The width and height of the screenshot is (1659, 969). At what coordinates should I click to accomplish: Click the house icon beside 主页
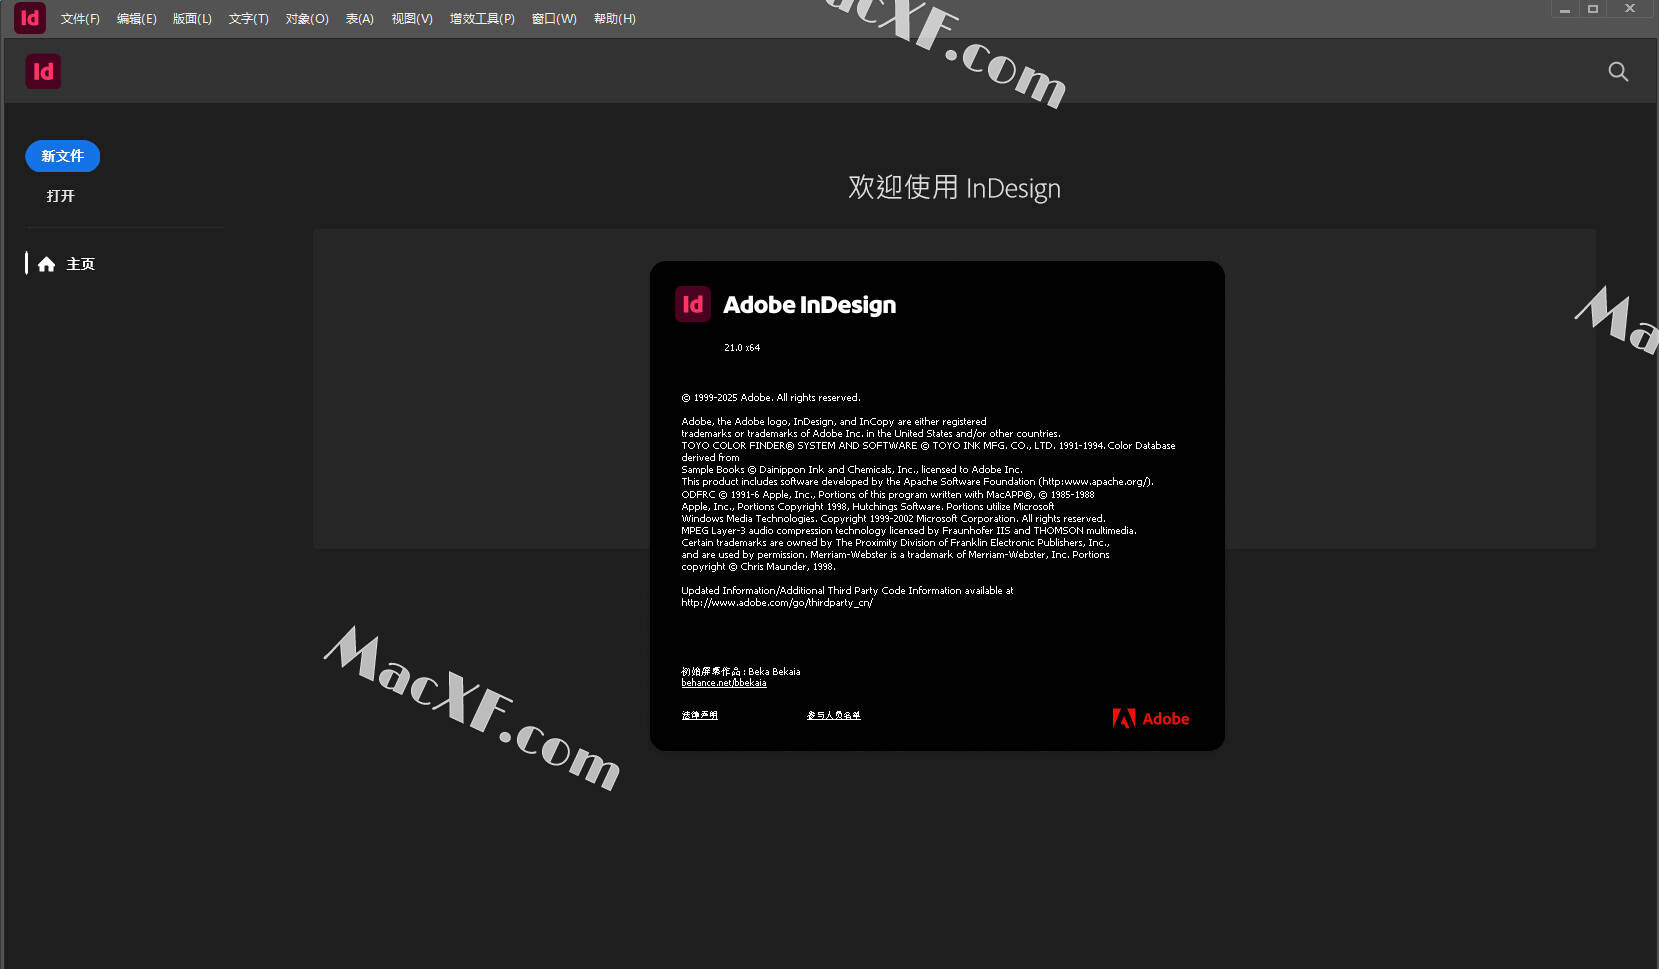pyautogui.click(x=46, y=264)
